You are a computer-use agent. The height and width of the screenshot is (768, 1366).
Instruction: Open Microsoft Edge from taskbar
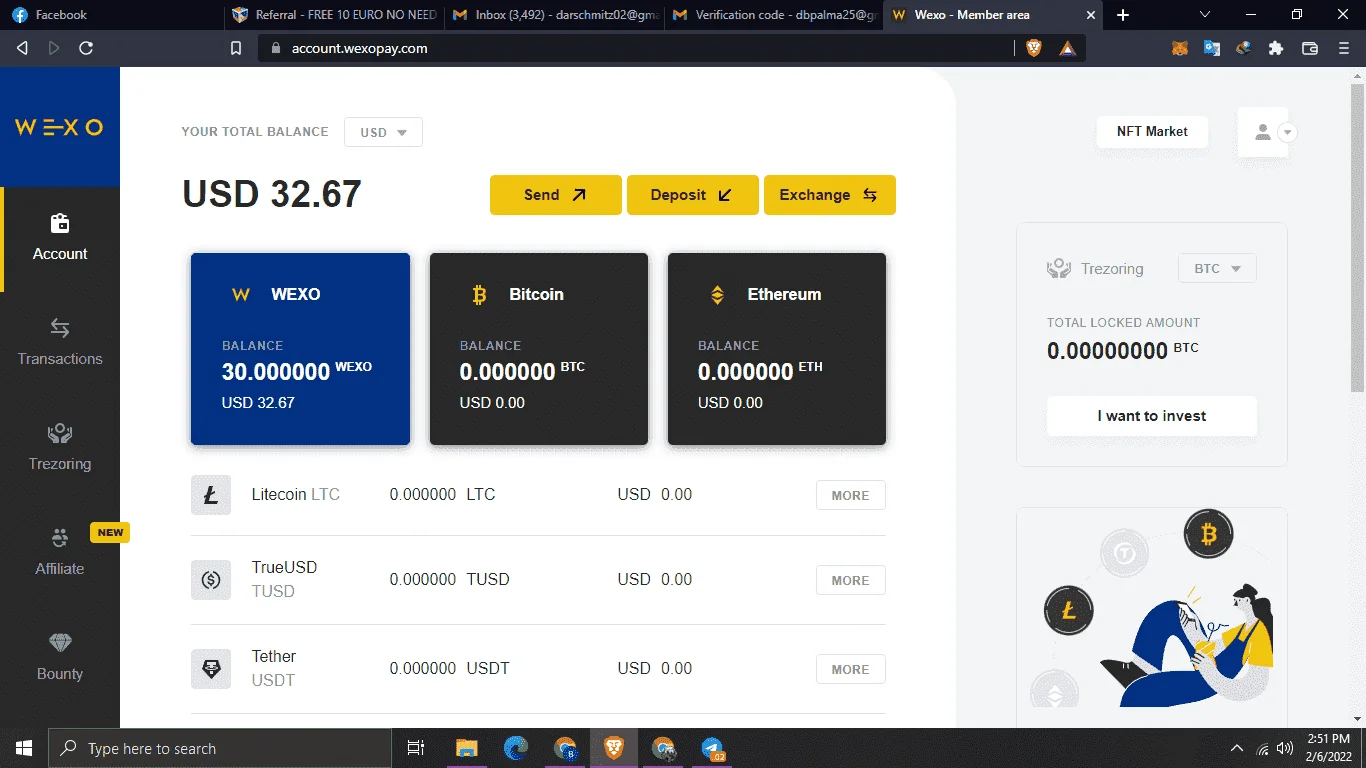point(516,748)
